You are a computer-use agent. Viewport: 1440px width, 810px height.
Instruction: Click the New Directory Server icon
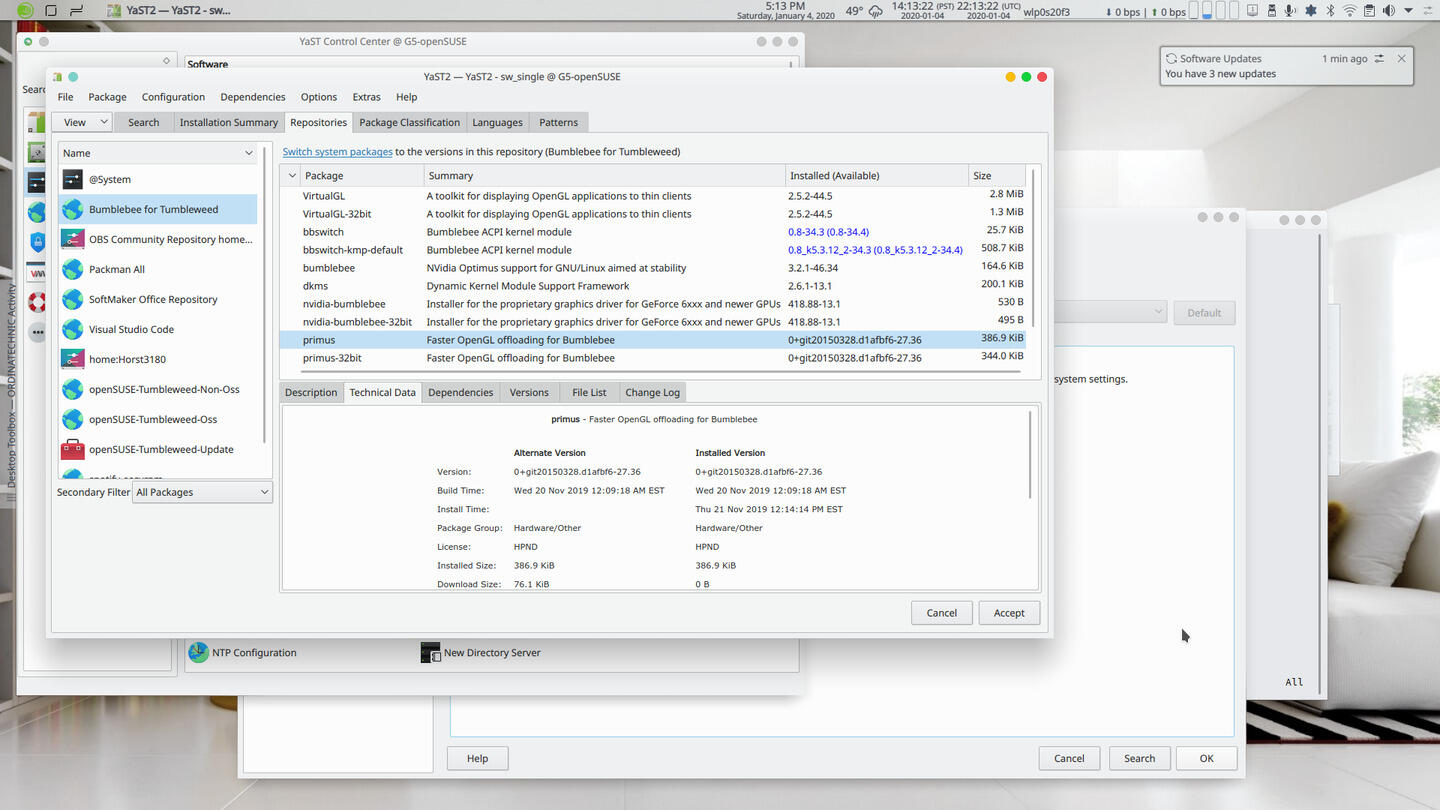(x=430, y=652)
